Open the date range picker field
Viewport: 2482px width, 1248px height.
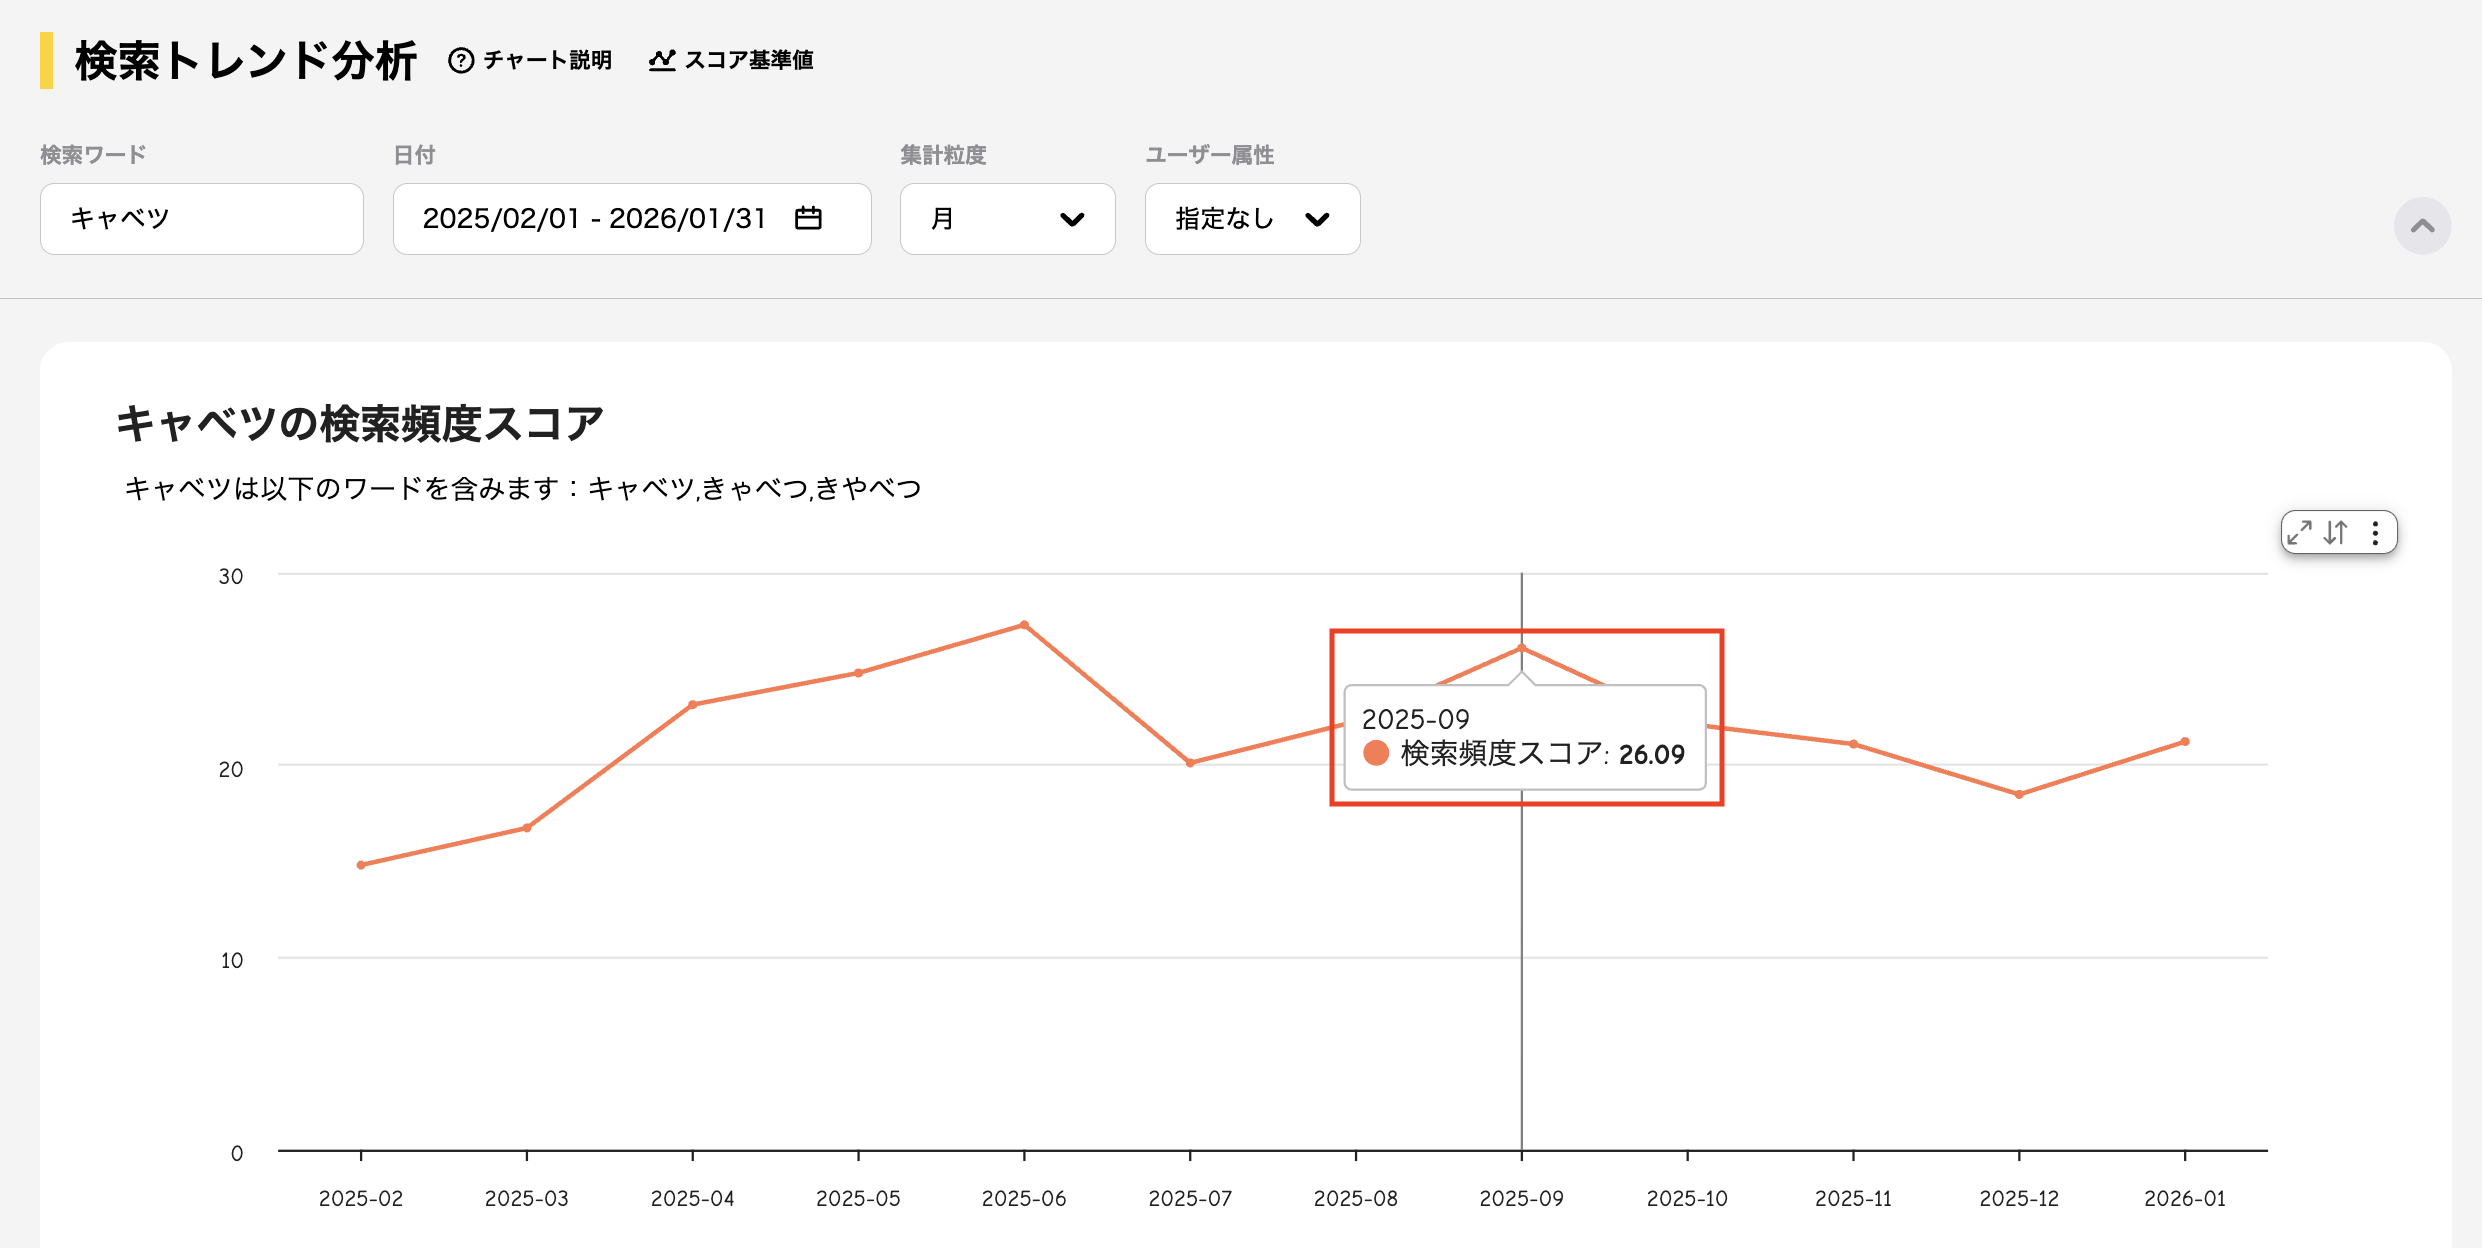pos(632,219)
